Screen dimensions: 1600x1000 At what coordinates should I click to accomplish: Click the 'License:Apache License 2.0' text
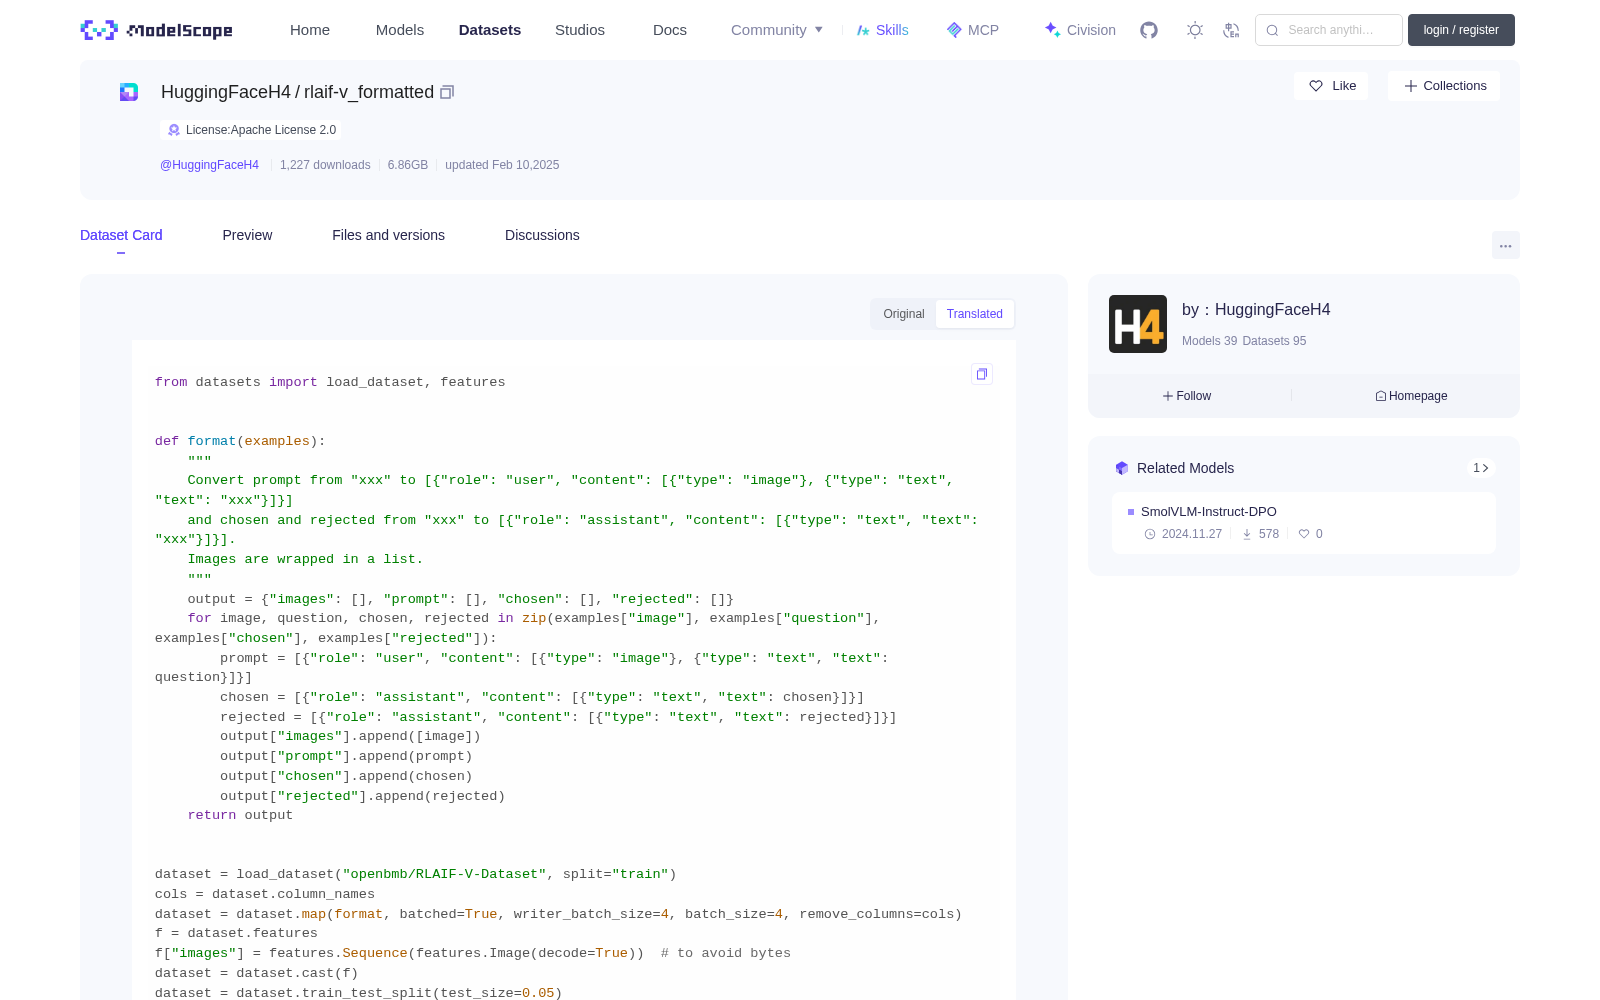click(261, 130)
